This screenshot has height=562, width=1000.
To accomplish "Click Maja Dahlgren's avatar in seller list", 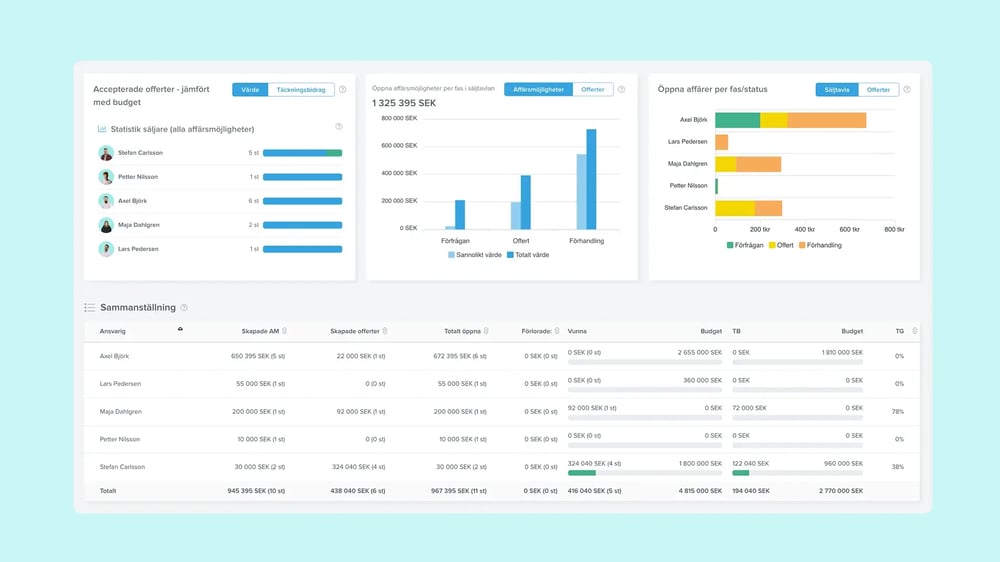I will [106, 225].
